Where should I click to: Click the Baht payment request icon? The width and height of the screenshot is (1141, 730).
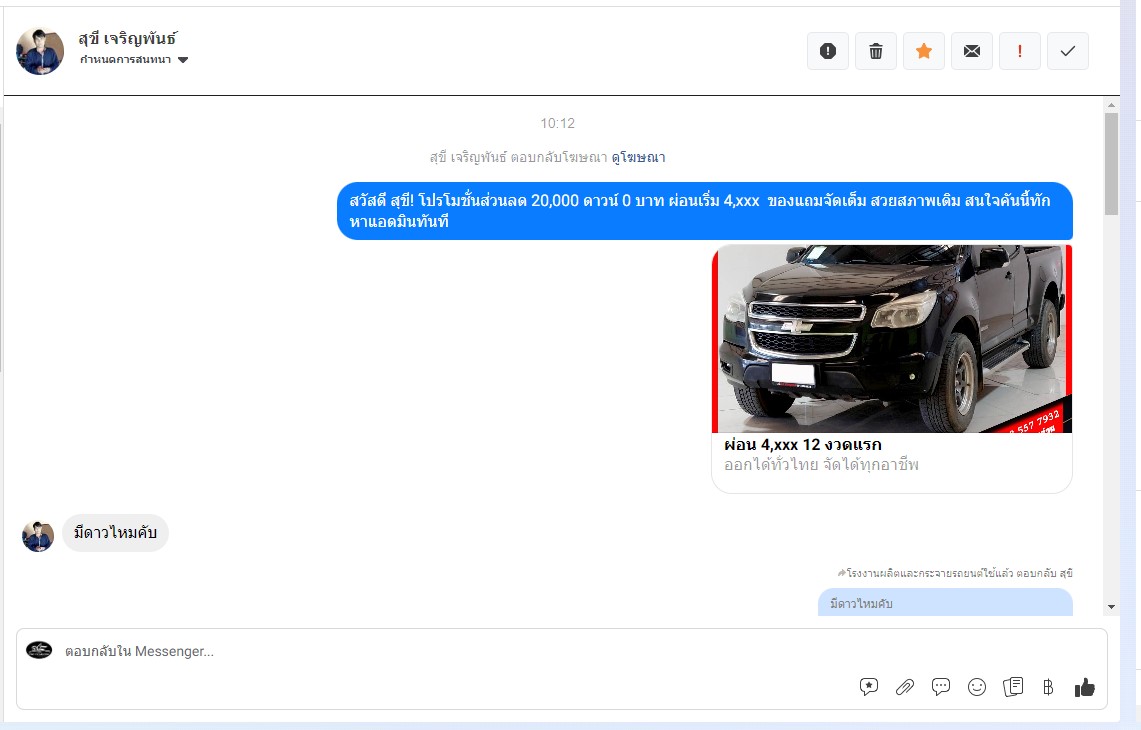coord(1048,687)
